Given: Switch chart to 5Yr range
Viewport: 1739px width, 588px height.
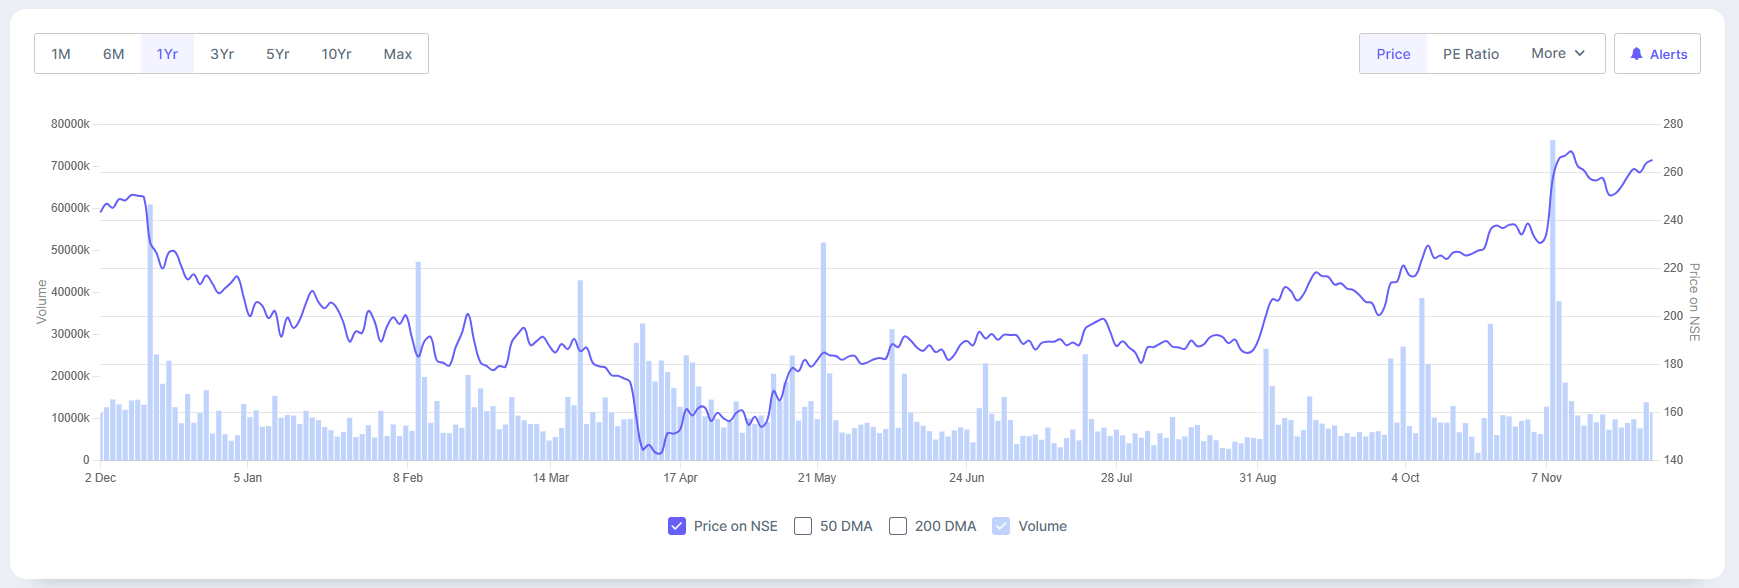Looking at the screenshot, I should (278, 54).
